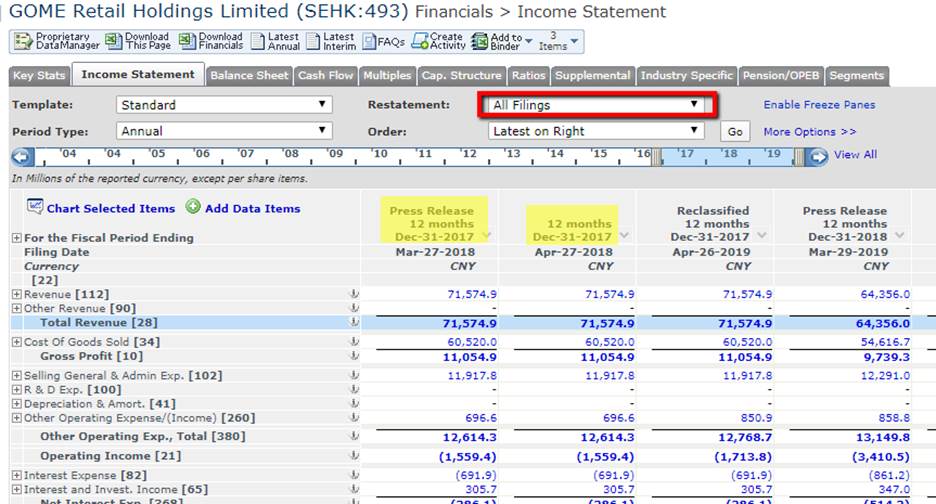Switch to the Segments tab
The height and width of the screenshot is (504, 936).
click(857, 76)
